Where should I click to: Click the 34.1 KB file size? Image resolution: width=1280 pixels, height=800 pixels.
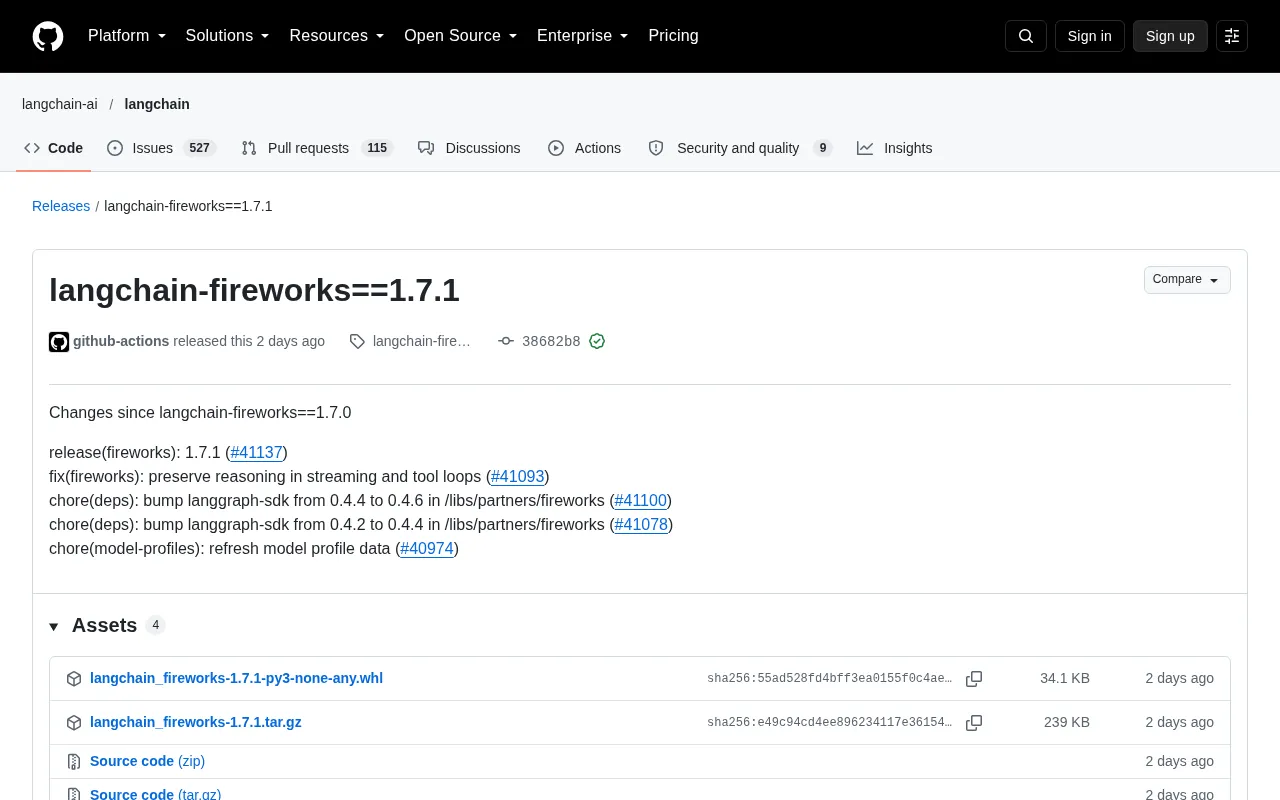(1065, 678)
